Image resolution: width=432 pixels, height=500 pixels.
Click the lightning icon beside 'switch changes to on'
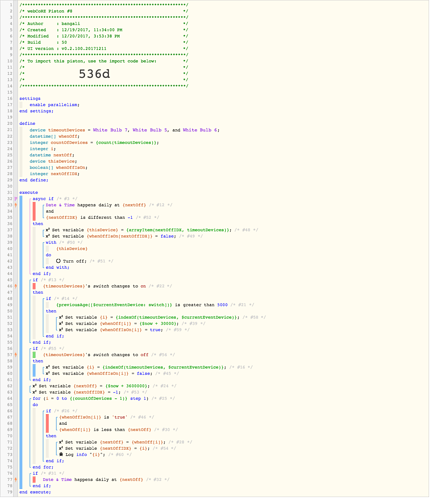[x=15, y=287]
